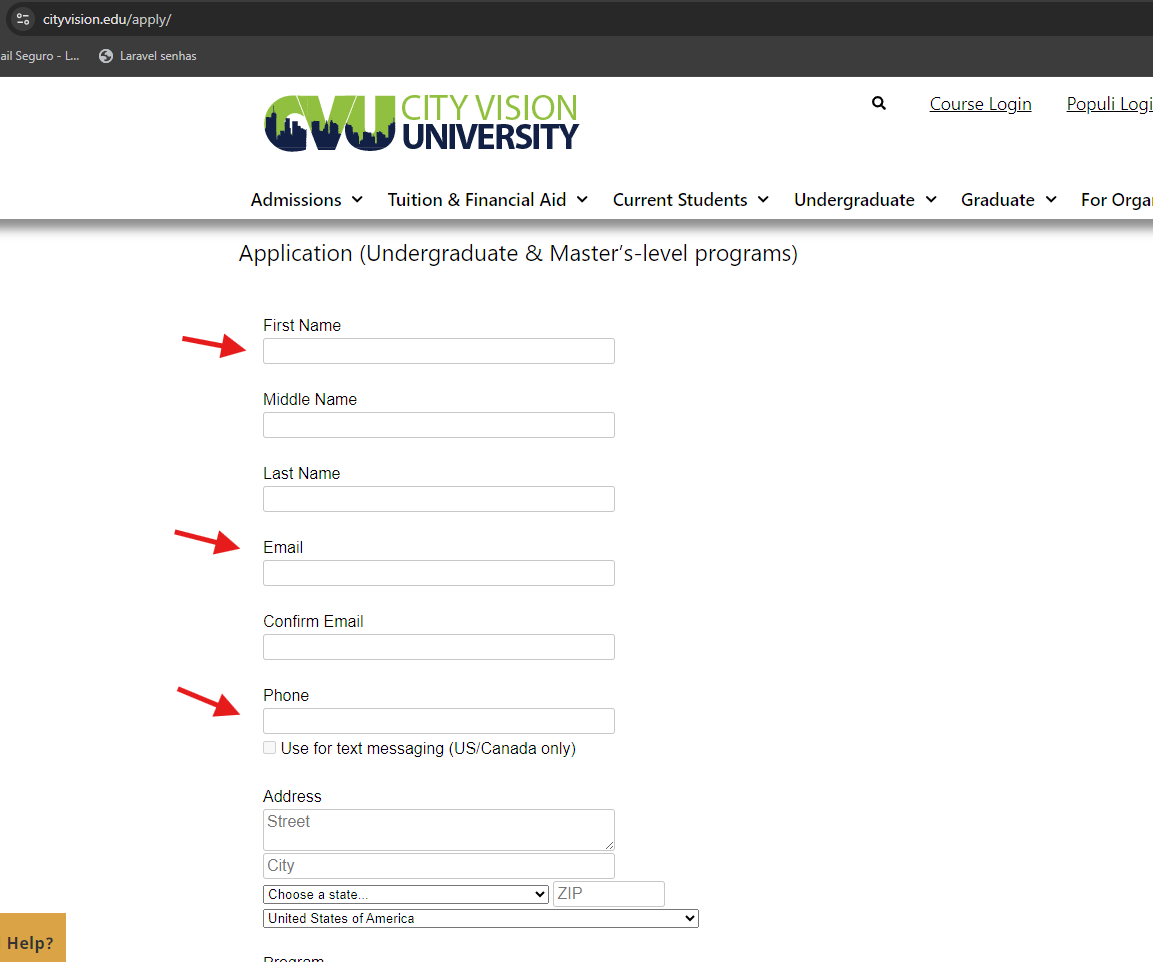1153x962 pixels.
Task: Focus the ZIP input field
Action: point(609,894)
